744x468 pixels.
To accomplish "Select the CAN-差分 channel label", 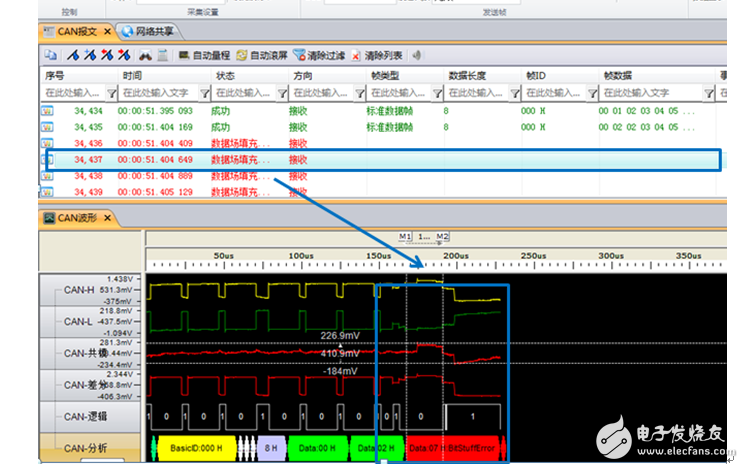I will tap(85, 385).
